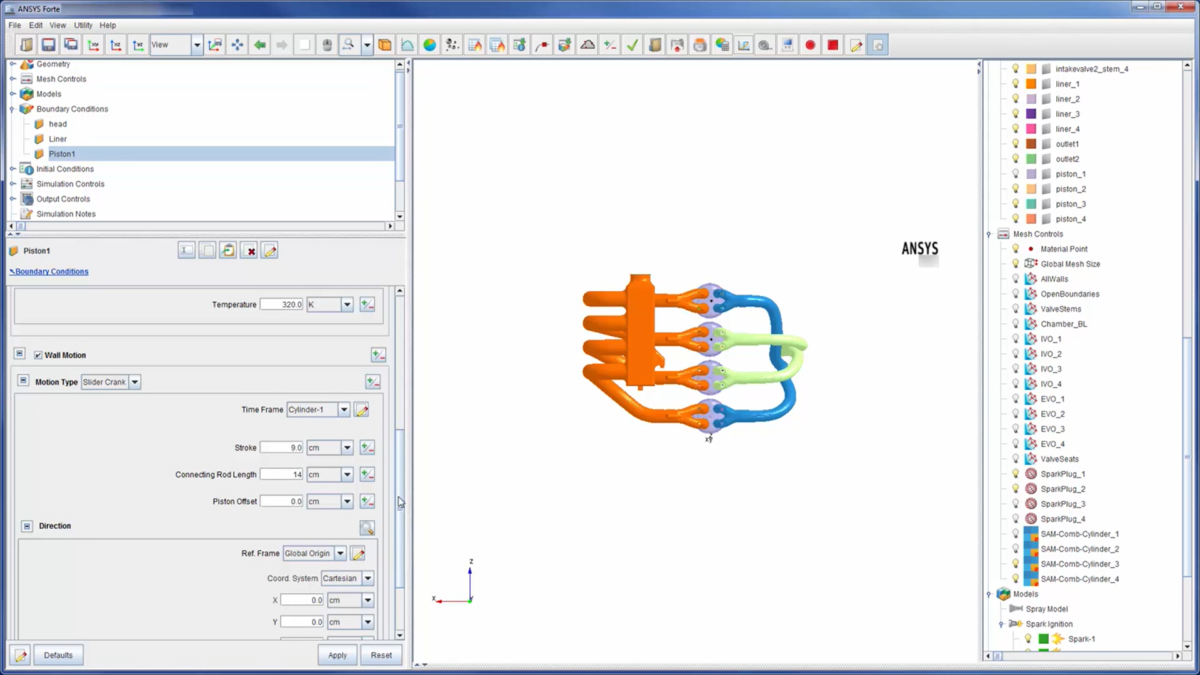Click the magnifier icon in Direction section

367,527
